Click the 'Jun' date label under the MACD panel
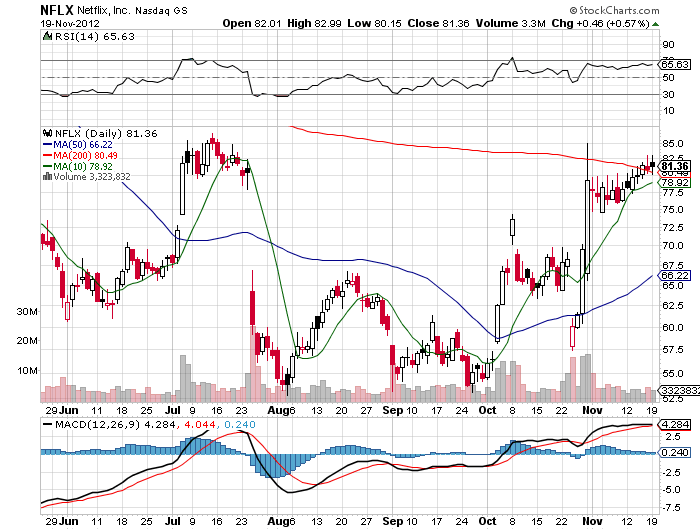Viewport: 700px width, 530px height. 69,521
